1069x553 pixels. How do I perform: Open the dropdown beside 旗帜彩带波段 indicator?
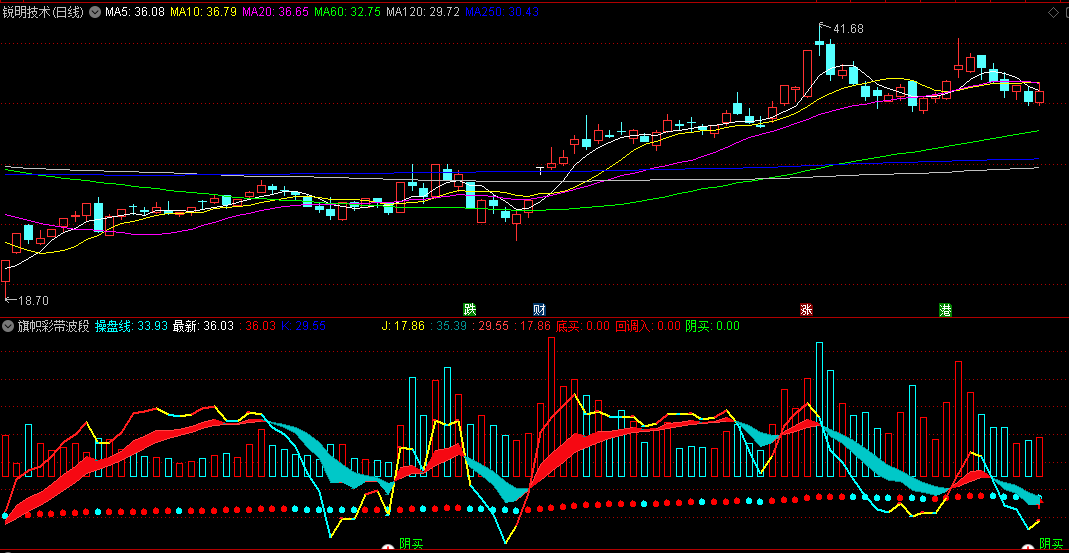7,326
